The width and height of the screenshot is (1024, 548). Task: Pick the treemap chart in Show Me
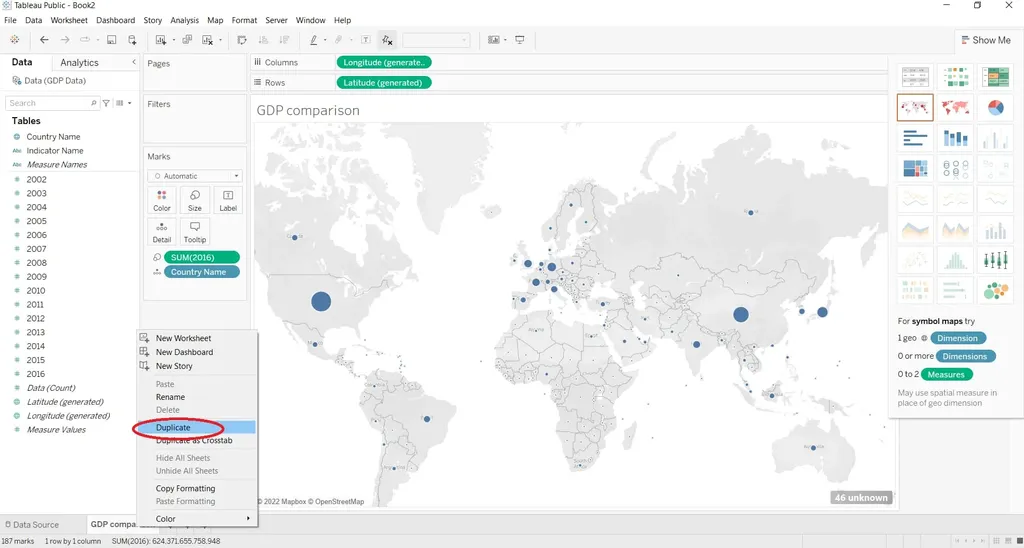click(x=915, y=169)
